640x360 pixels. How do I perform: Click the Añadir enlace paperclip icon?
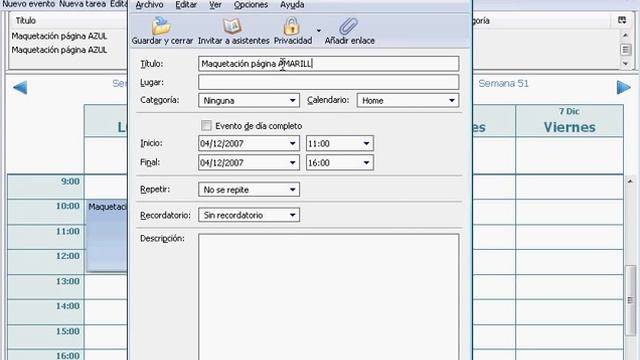pos(348,26)
